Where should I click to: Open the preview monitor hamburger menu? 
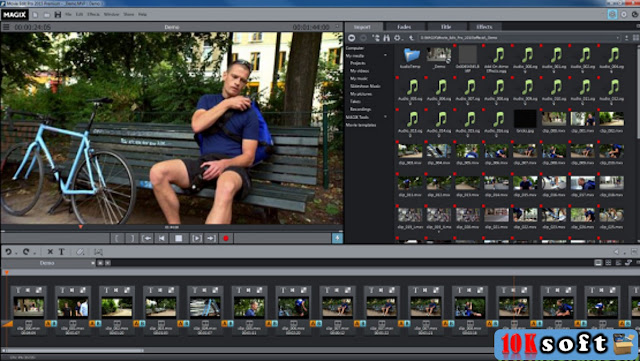(6, 27)
